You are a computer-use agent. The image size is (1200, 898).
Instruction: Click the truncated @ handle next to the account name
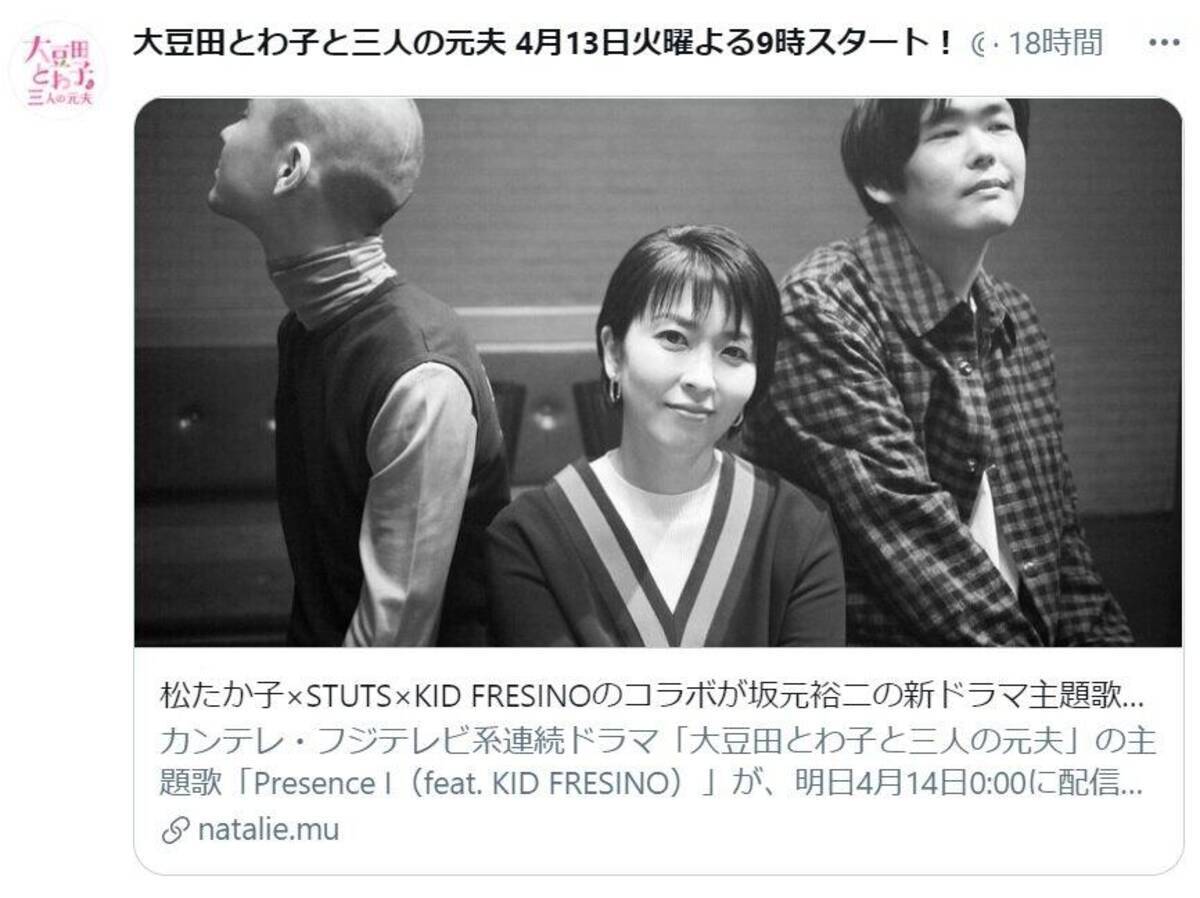point(982,44)
